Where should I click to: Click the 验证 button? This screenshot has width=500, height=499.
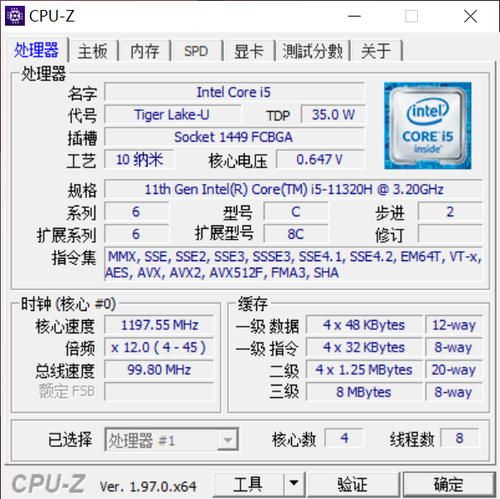[353, 484]
